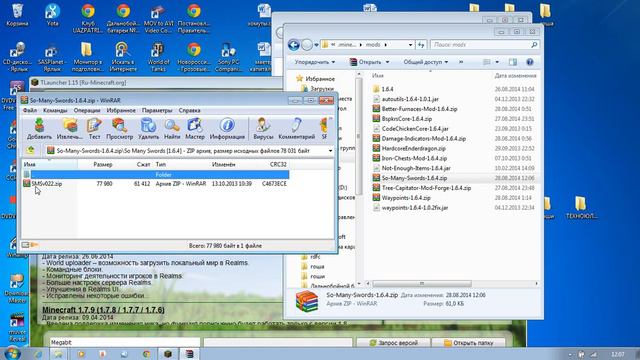Select Waypoints-1.6.4.zip file
This screenshot has height=360, width=640.
[406, 198]
